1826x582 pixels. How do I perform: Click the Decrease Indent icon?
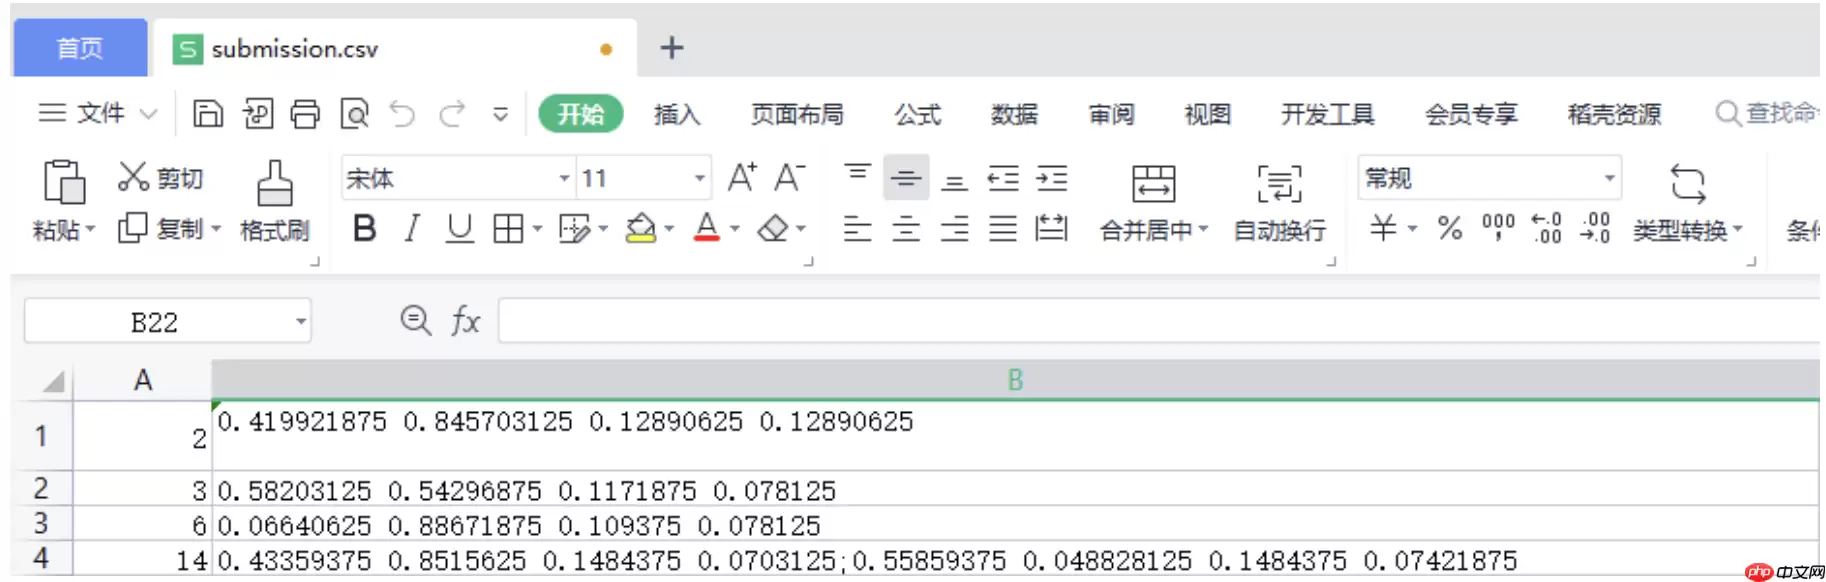(x=1003, y=177)
